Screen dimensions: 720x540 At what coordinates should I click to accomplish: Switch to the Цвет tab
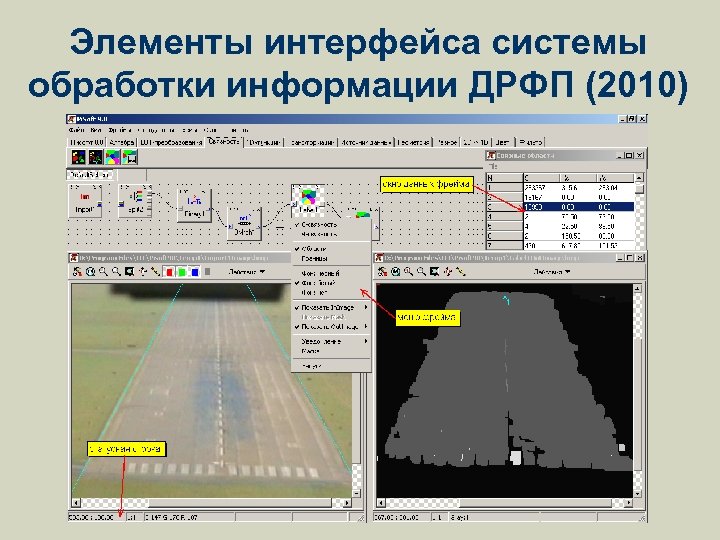click(503, 142)
